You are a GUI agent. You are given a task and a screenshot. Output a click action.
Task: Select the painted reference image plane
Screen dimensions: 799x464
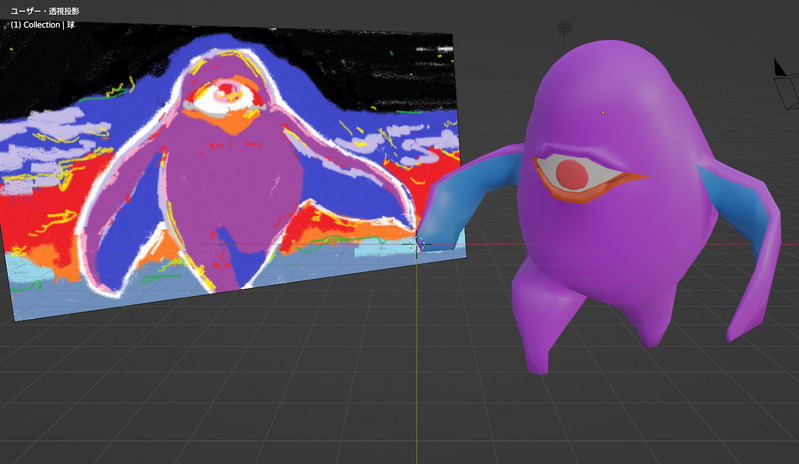232,171
